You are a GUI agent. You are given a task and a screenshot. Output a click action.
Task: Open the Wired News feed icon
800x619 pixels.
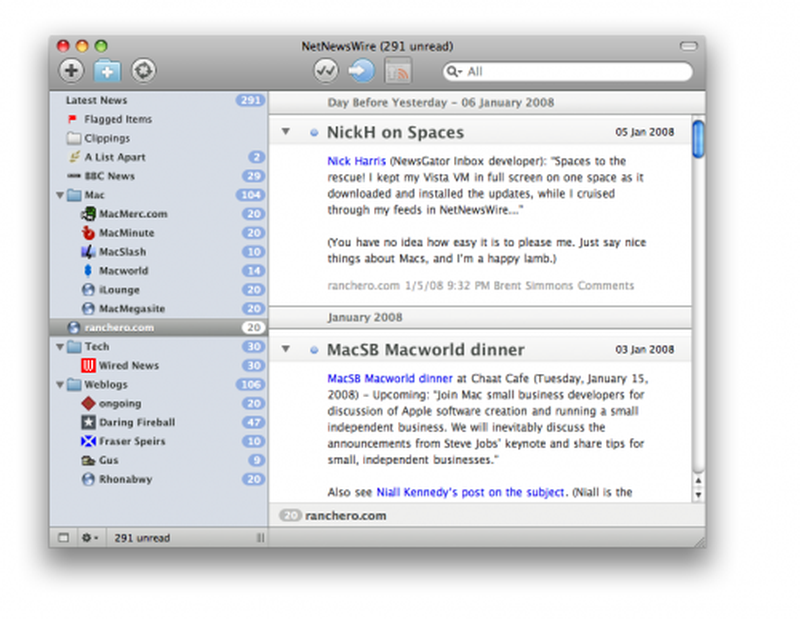tap(88, 365)
